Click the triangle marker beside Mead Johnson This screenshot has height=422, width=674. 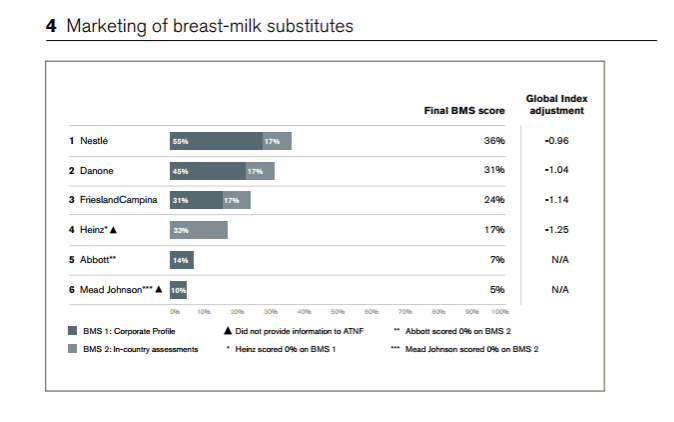coord(158,290)
